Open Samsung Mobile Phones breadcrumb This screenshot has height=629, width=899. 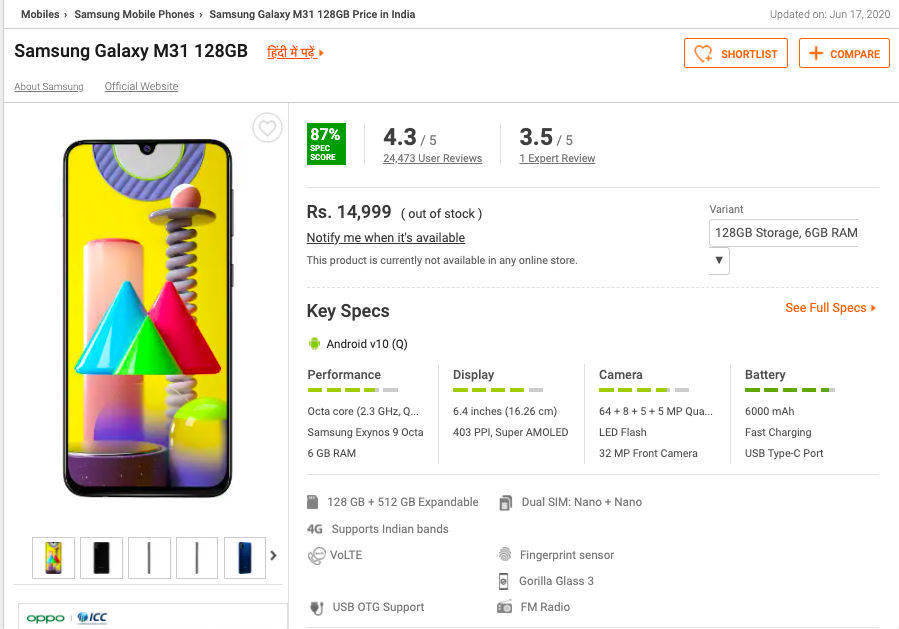(136, 15)
